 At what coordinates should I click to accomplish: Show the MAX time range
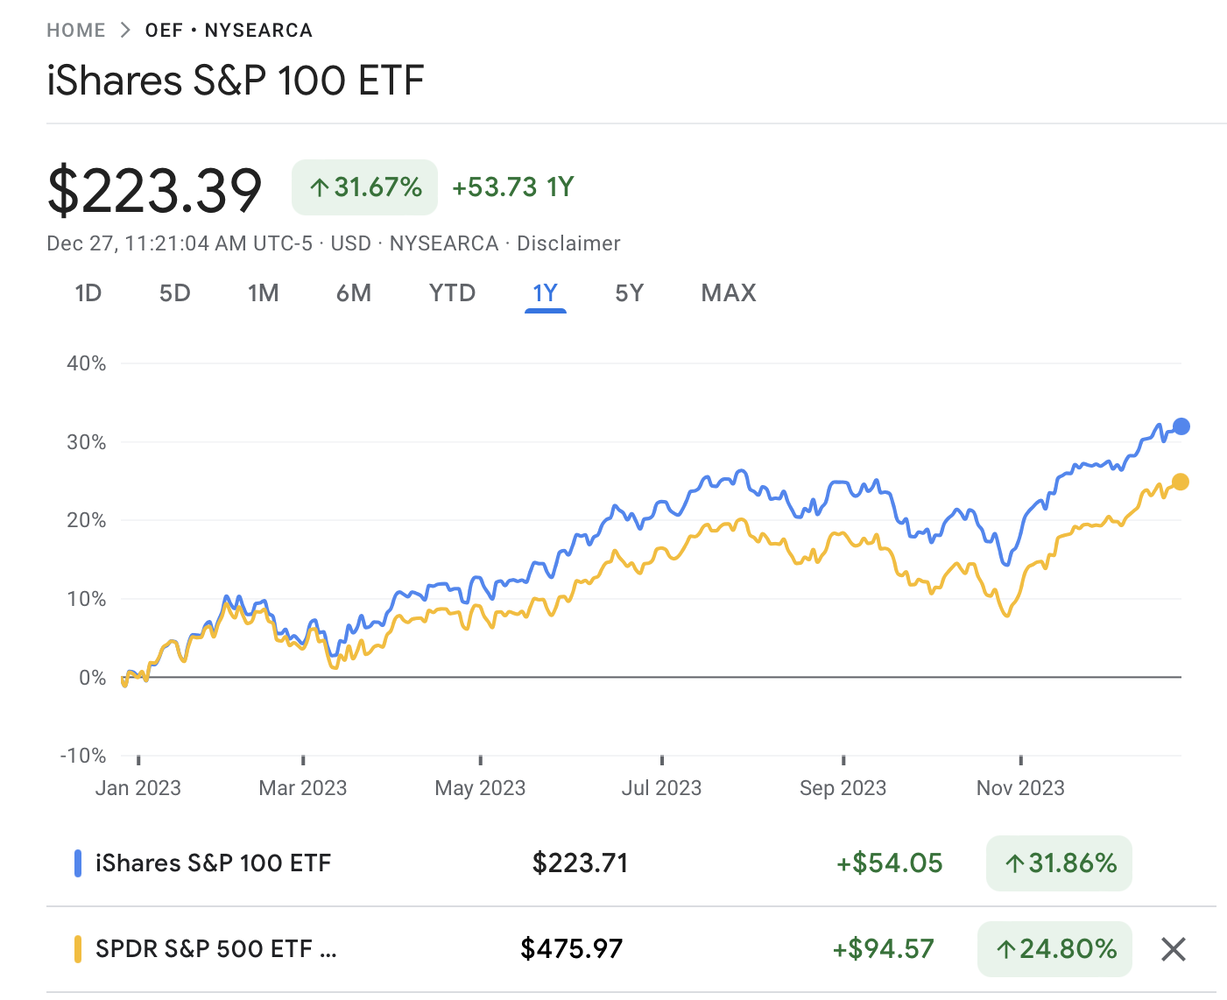click(728, 293)
